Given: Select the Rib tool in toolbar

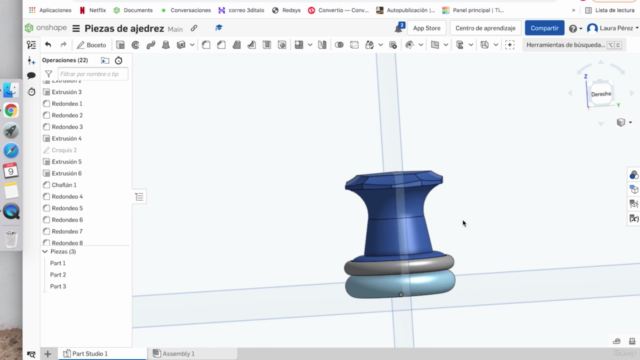Looking at the screenshot, I should 251,45.
